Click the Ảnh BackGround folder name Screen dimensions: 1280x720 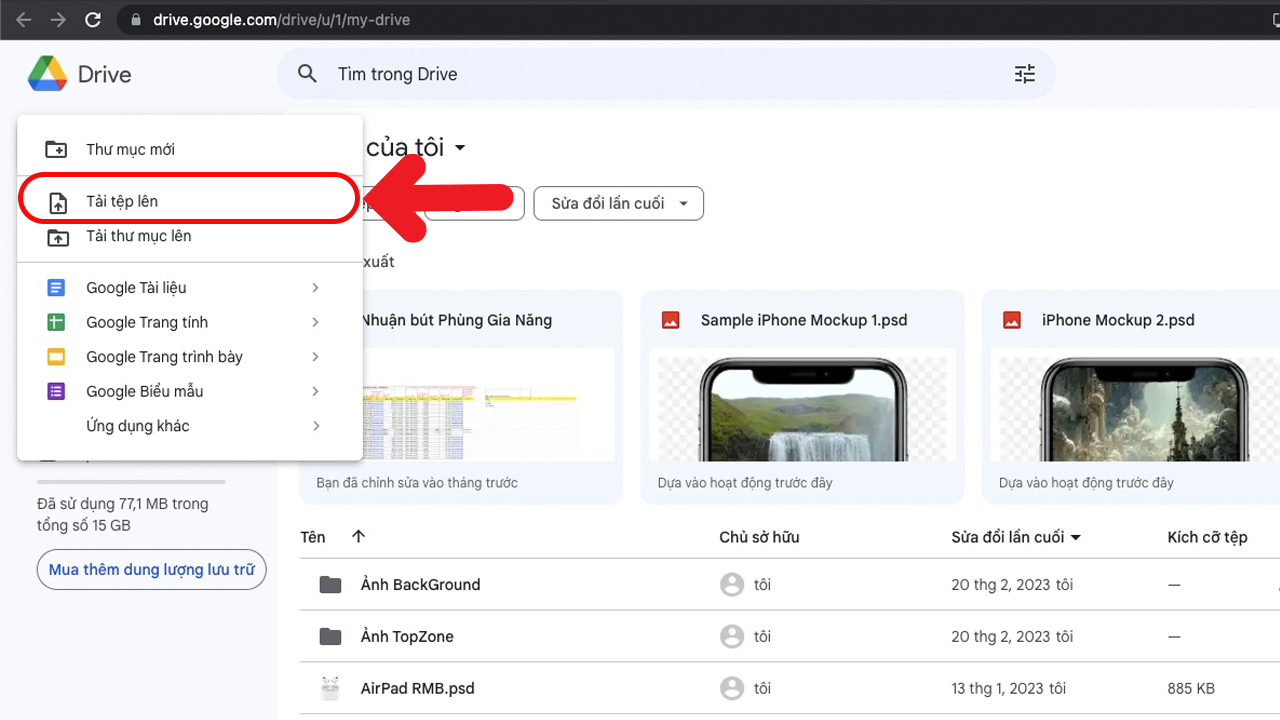(x=420, y=585)
